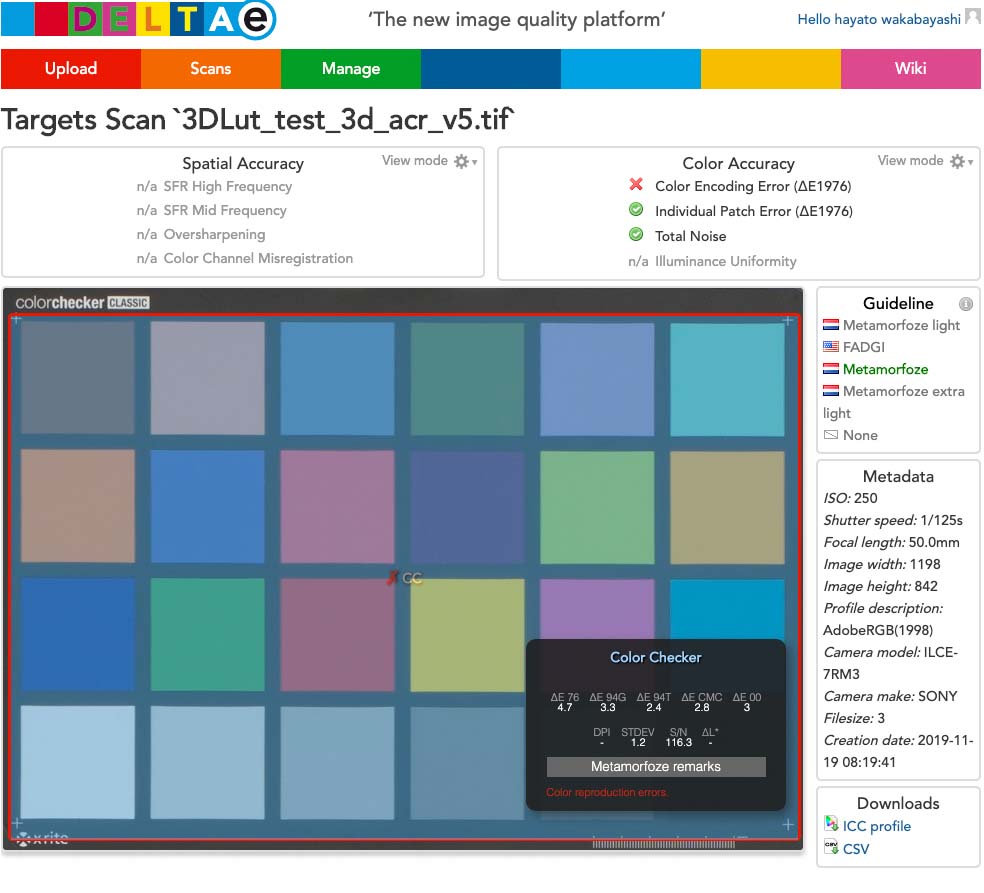Click flag icon beside Metamorfoze guideline
Viewport: 984px width, 893px height.
(831, 369)
